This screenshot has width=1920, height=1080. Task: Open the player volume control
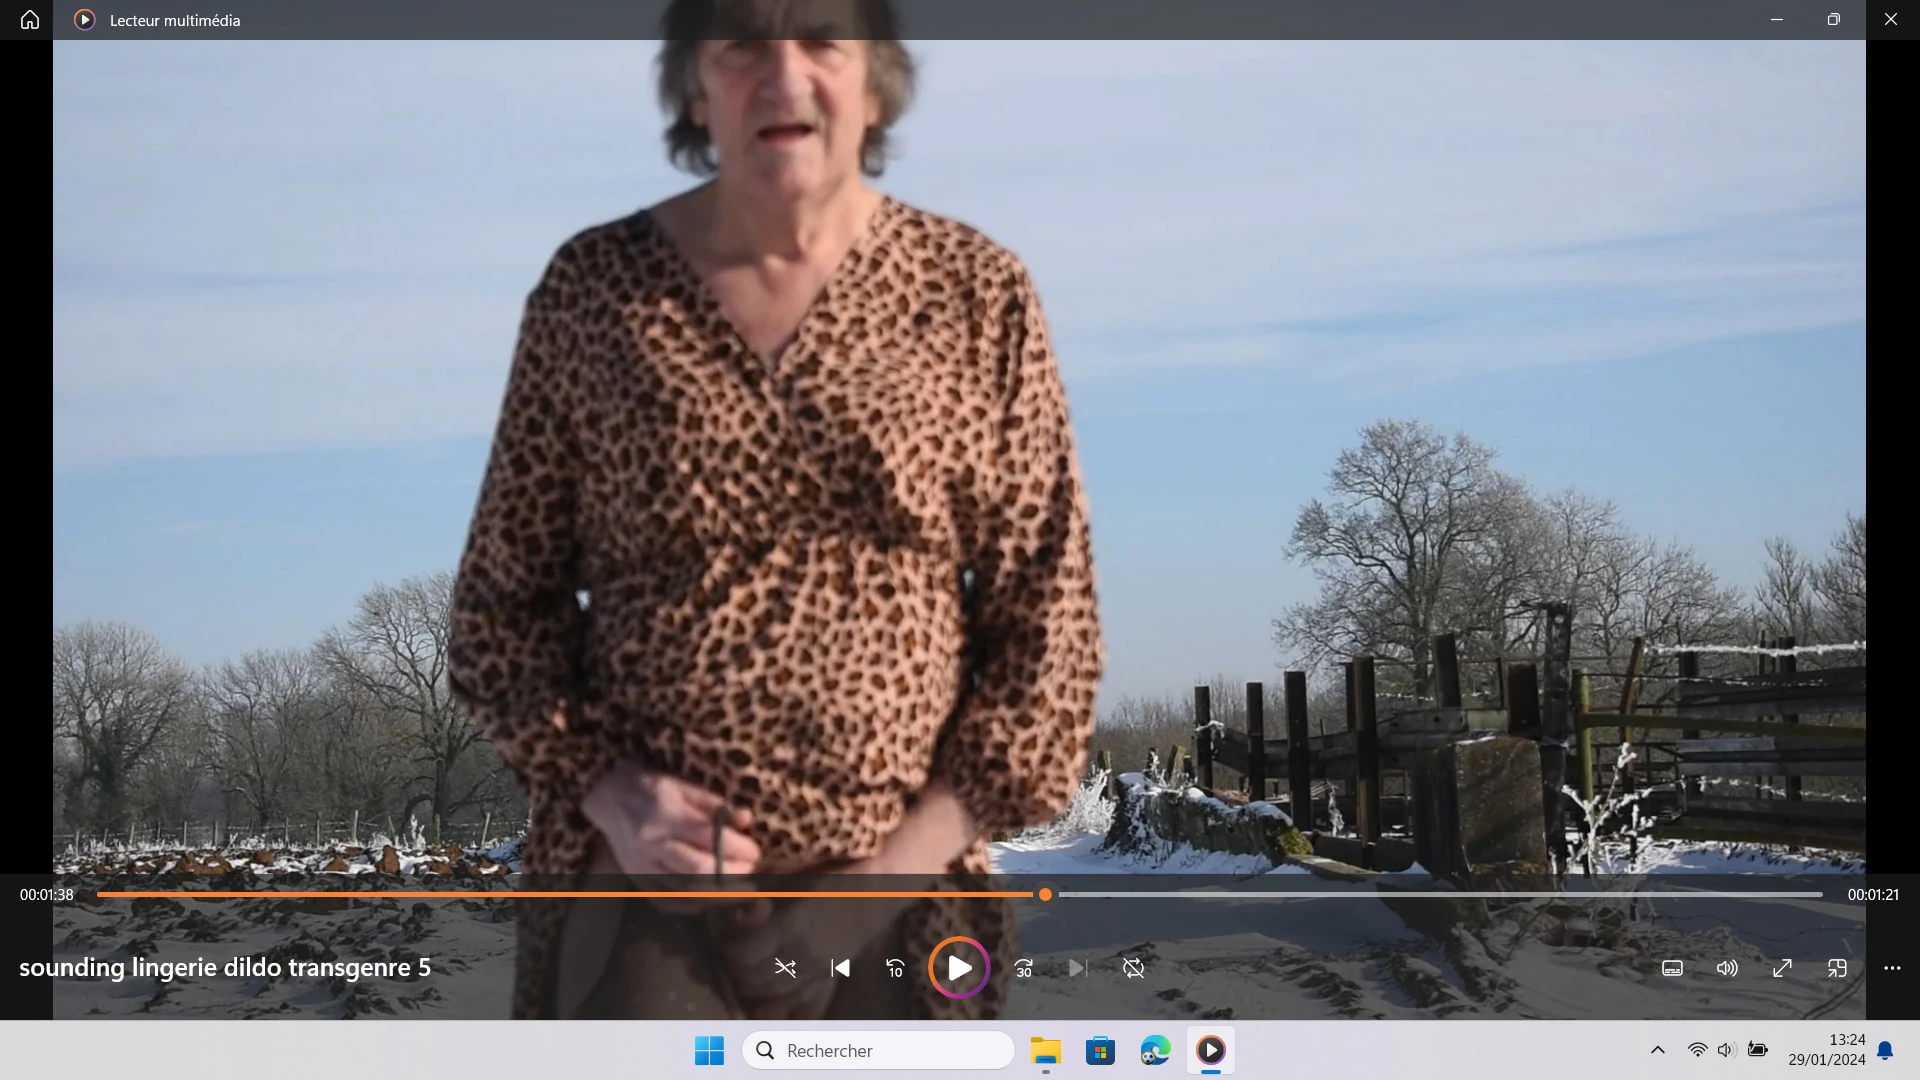[x=1727, y=968]
